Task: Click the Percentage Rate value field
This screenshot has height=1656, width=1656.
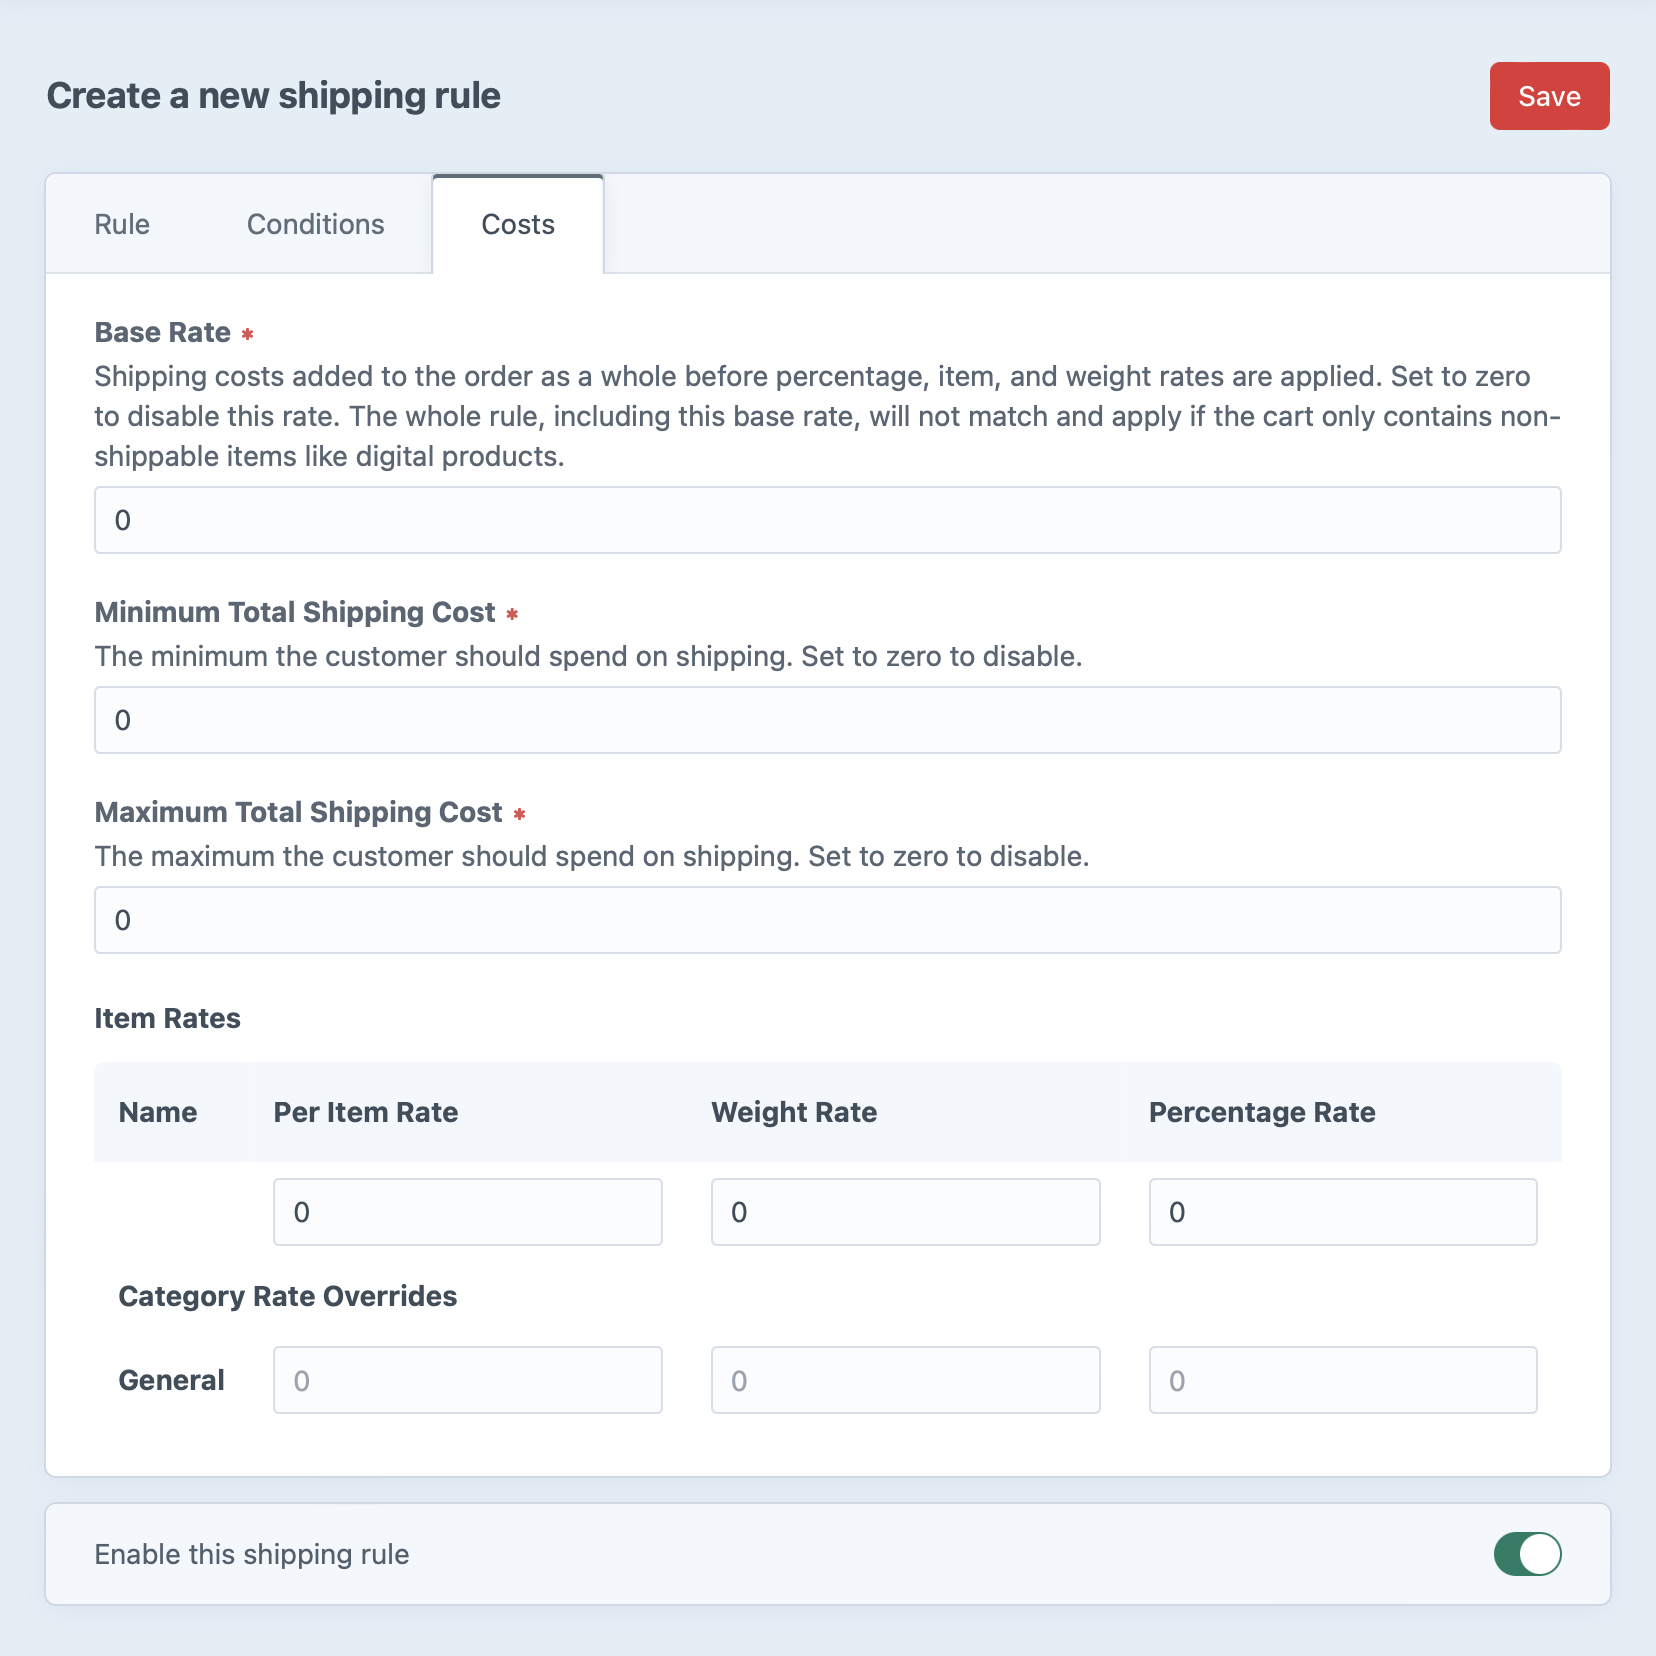Action: click(x=1343, y=1211)
